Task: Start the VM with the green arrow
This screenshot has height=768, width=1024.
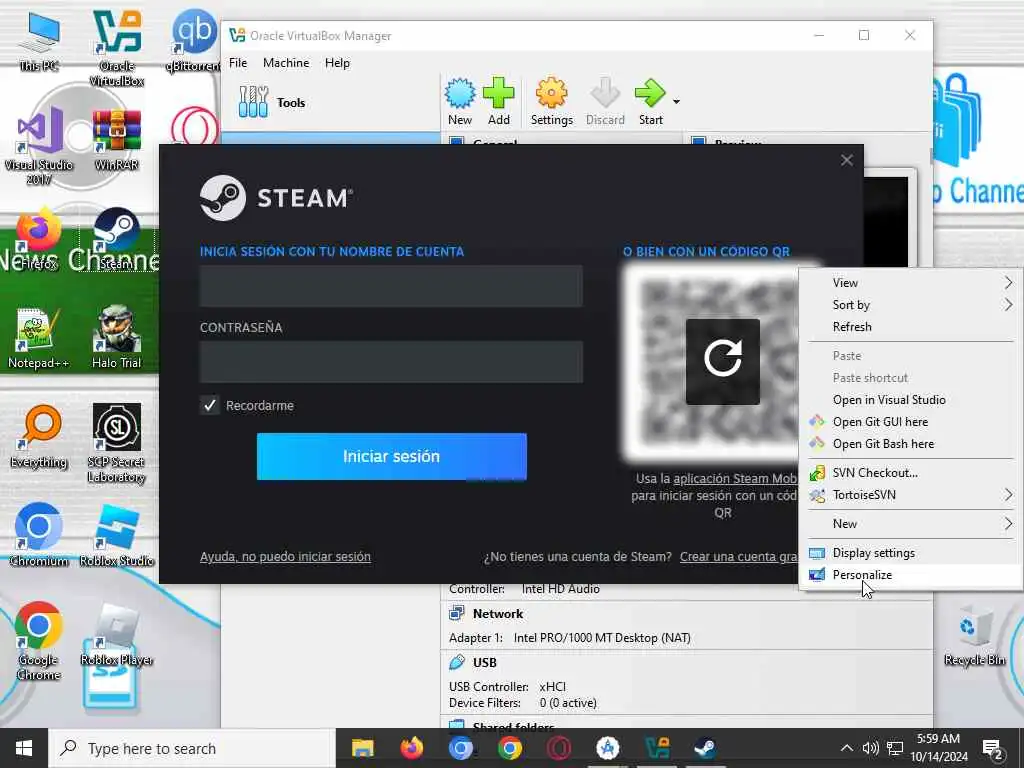Action: tap(650, 101)
